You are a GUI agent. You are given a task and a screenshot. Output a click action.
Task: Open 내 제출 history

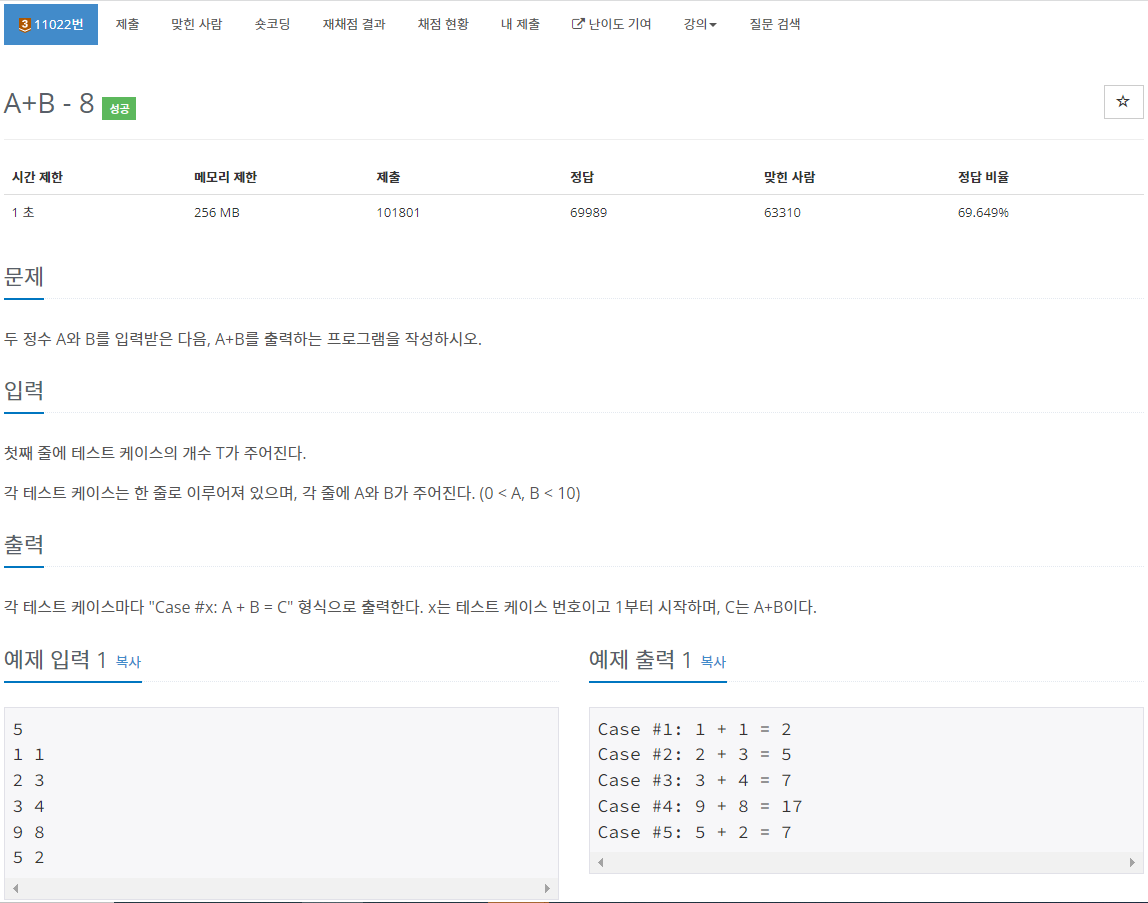tap(520, 24)
